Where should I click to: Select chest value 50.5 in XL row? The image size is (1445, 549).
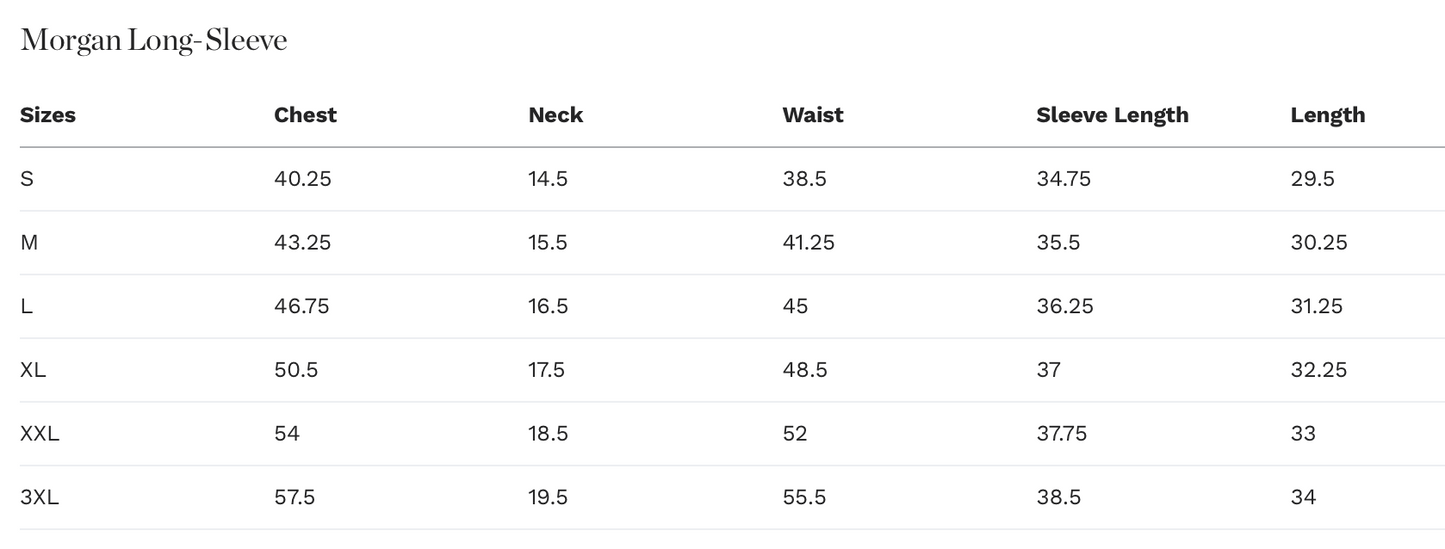point(296,370)
